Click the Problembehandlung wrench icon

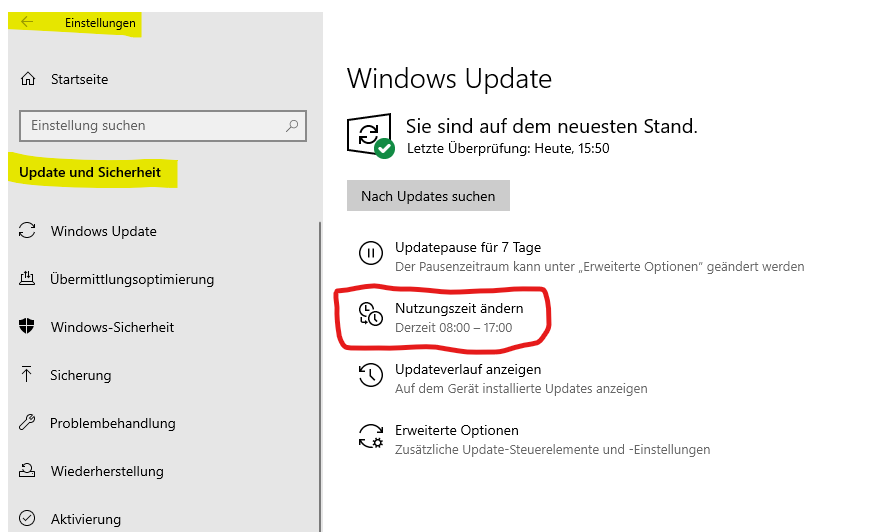tap(27, 423)
